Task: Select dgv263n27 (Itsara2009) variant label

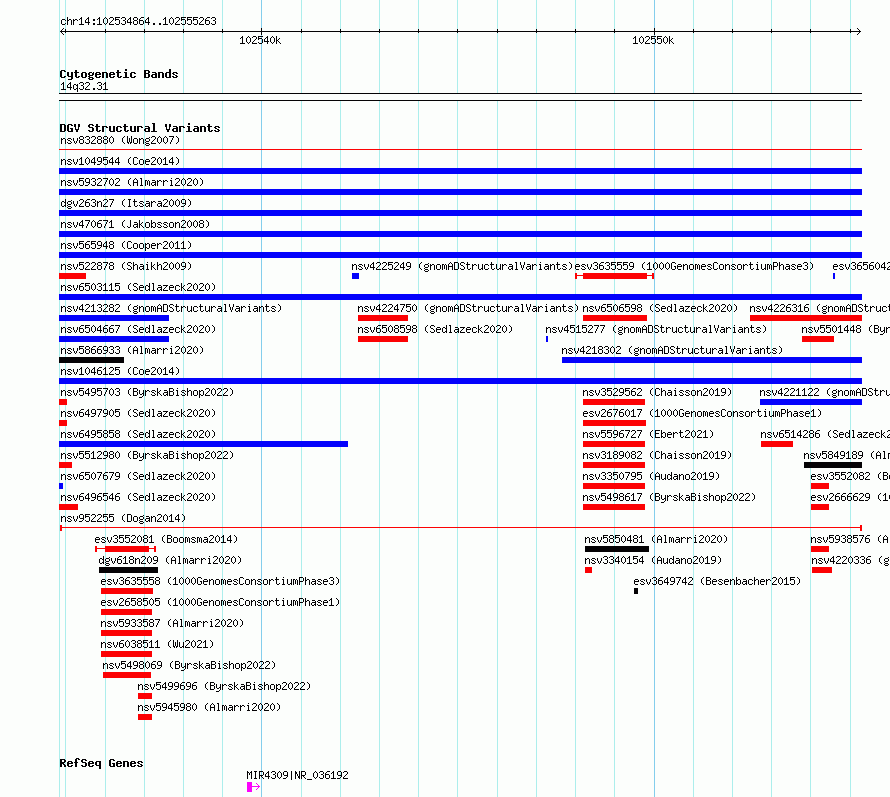Action: pos(126,203)
